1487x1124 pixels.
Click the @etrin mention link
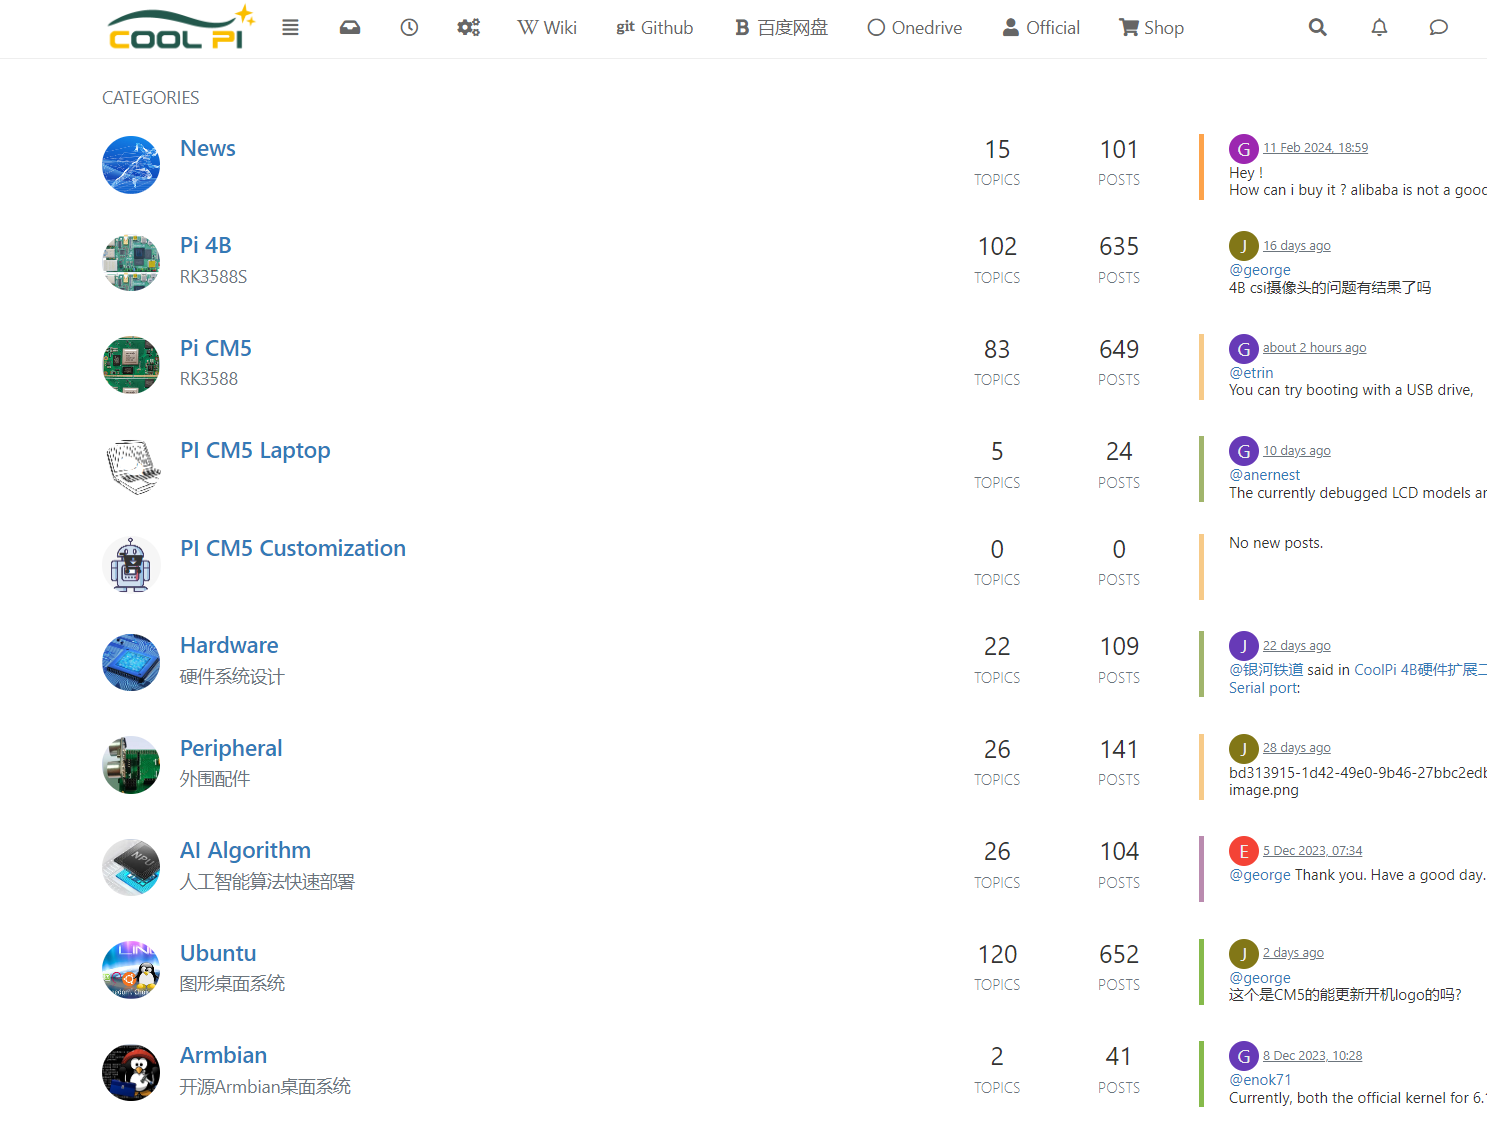[x=1251, y=373]
